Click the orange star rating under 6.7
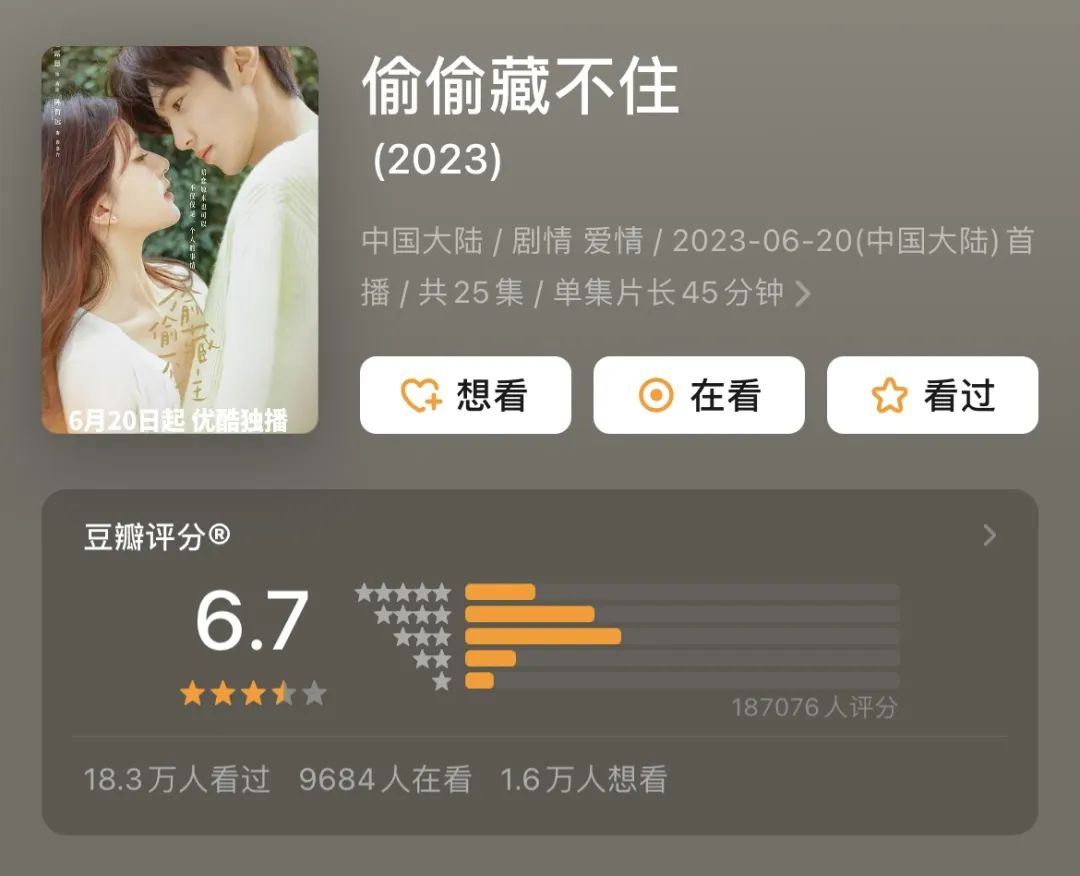Image resolution: width=1080 pixels, height=876 pixels. point(253,694)
